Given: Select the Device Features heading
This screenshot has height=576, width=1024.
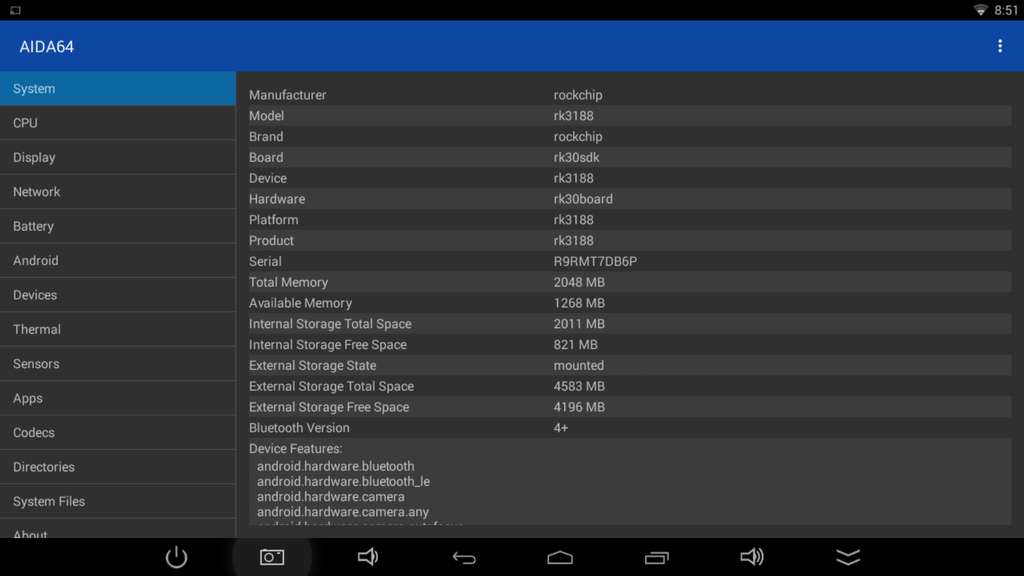Looking at the screenshot, I should tap(295, 449).
